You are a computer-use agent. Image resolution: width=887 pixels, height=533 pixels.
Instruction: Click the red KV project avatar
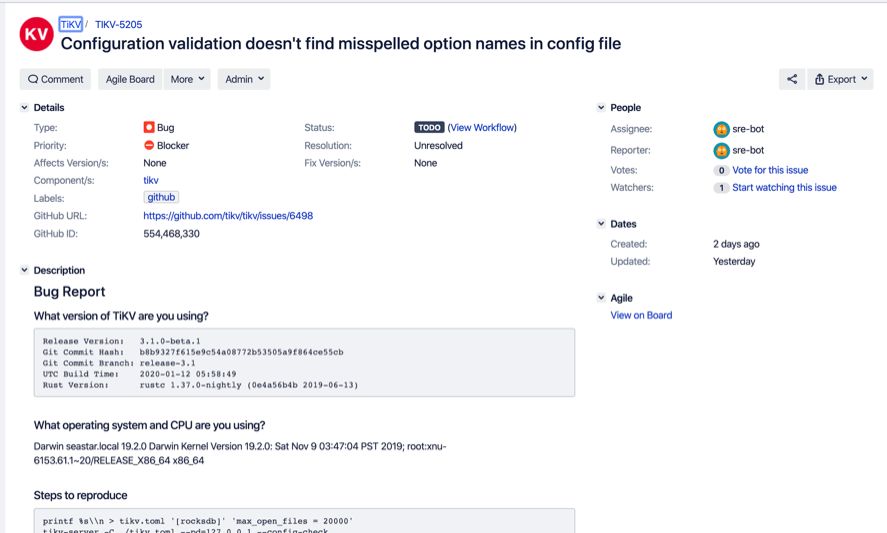[x=37, y=35]
